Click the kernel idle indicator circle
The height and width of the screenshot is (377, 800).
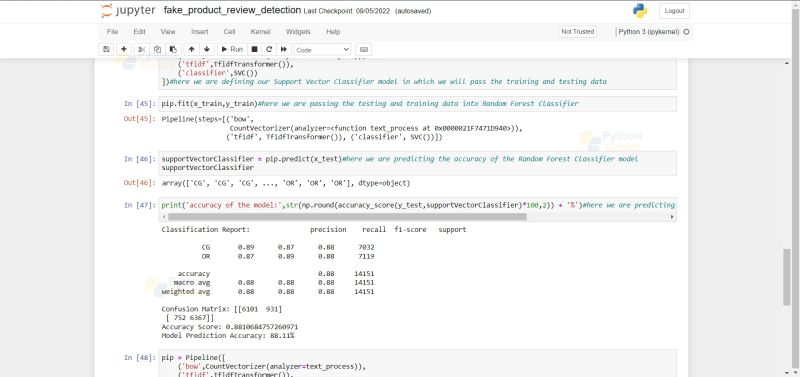[x=686, y=32]
